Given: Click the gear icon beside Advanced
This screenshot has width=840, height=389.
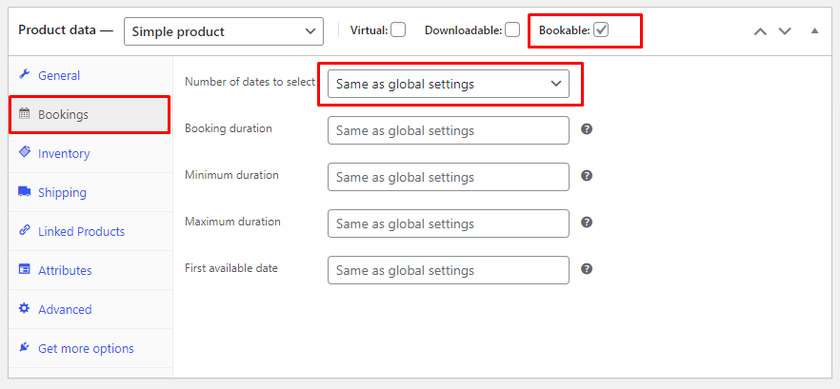Looking at the screenshot, I should 24,309.
